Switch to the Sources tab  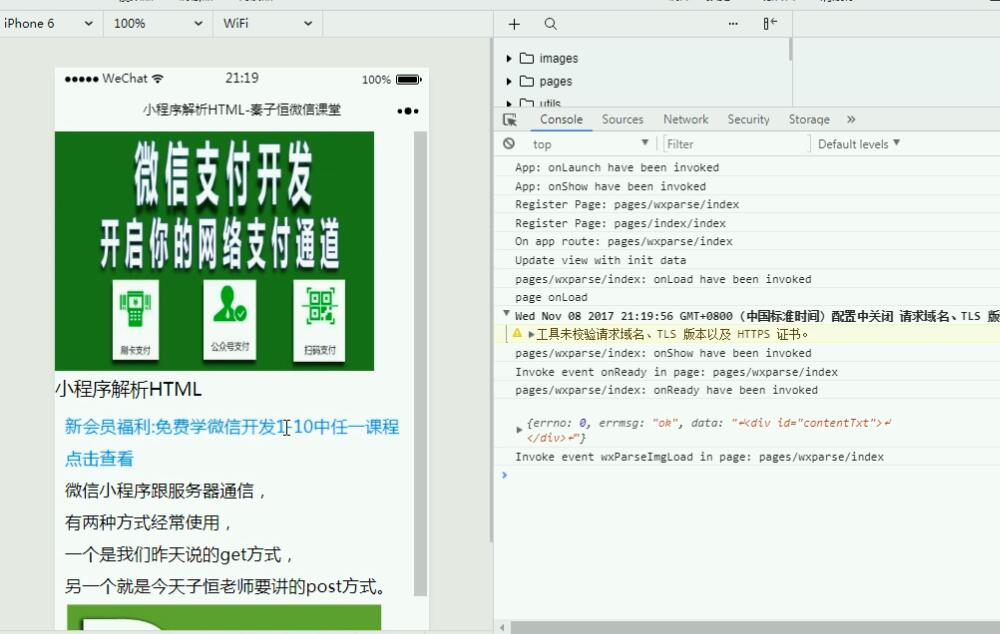[x=622, y=119]
